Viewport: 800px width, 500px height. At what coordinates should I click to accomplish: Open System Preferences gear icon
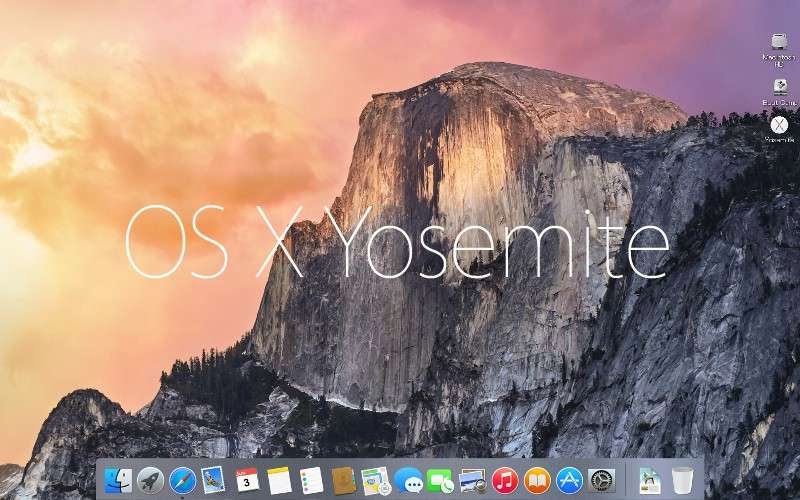pos(601,480)
